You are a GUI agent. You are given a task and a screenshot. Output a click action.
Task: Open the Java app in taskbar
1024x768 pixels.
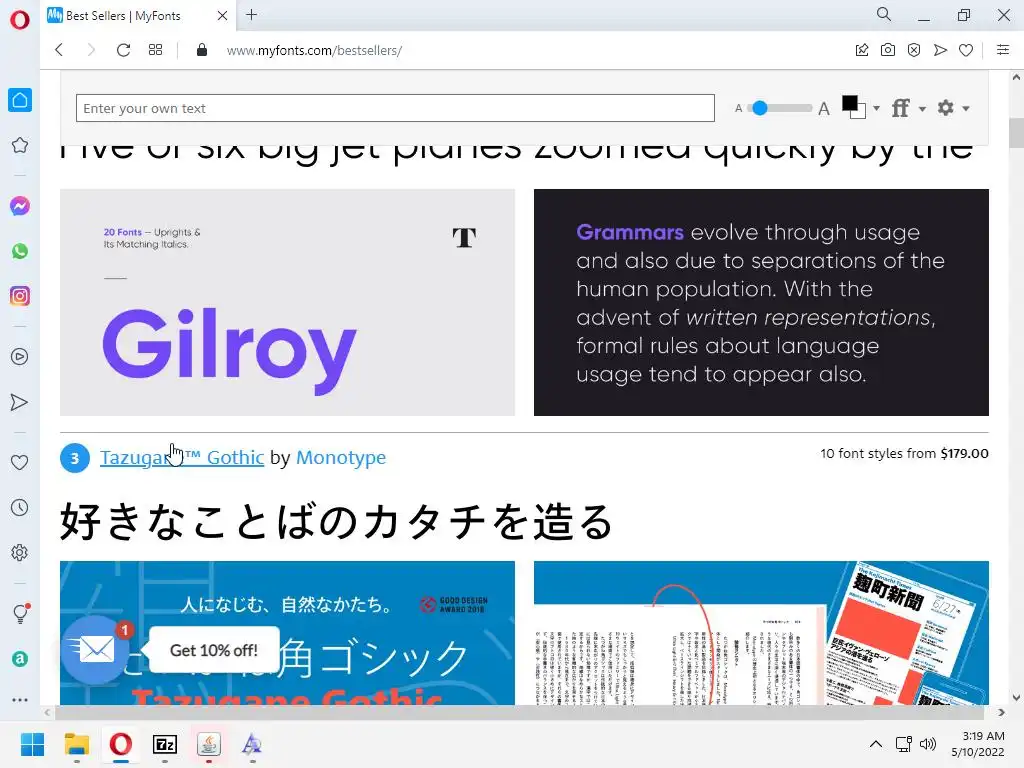click(209, 744)
